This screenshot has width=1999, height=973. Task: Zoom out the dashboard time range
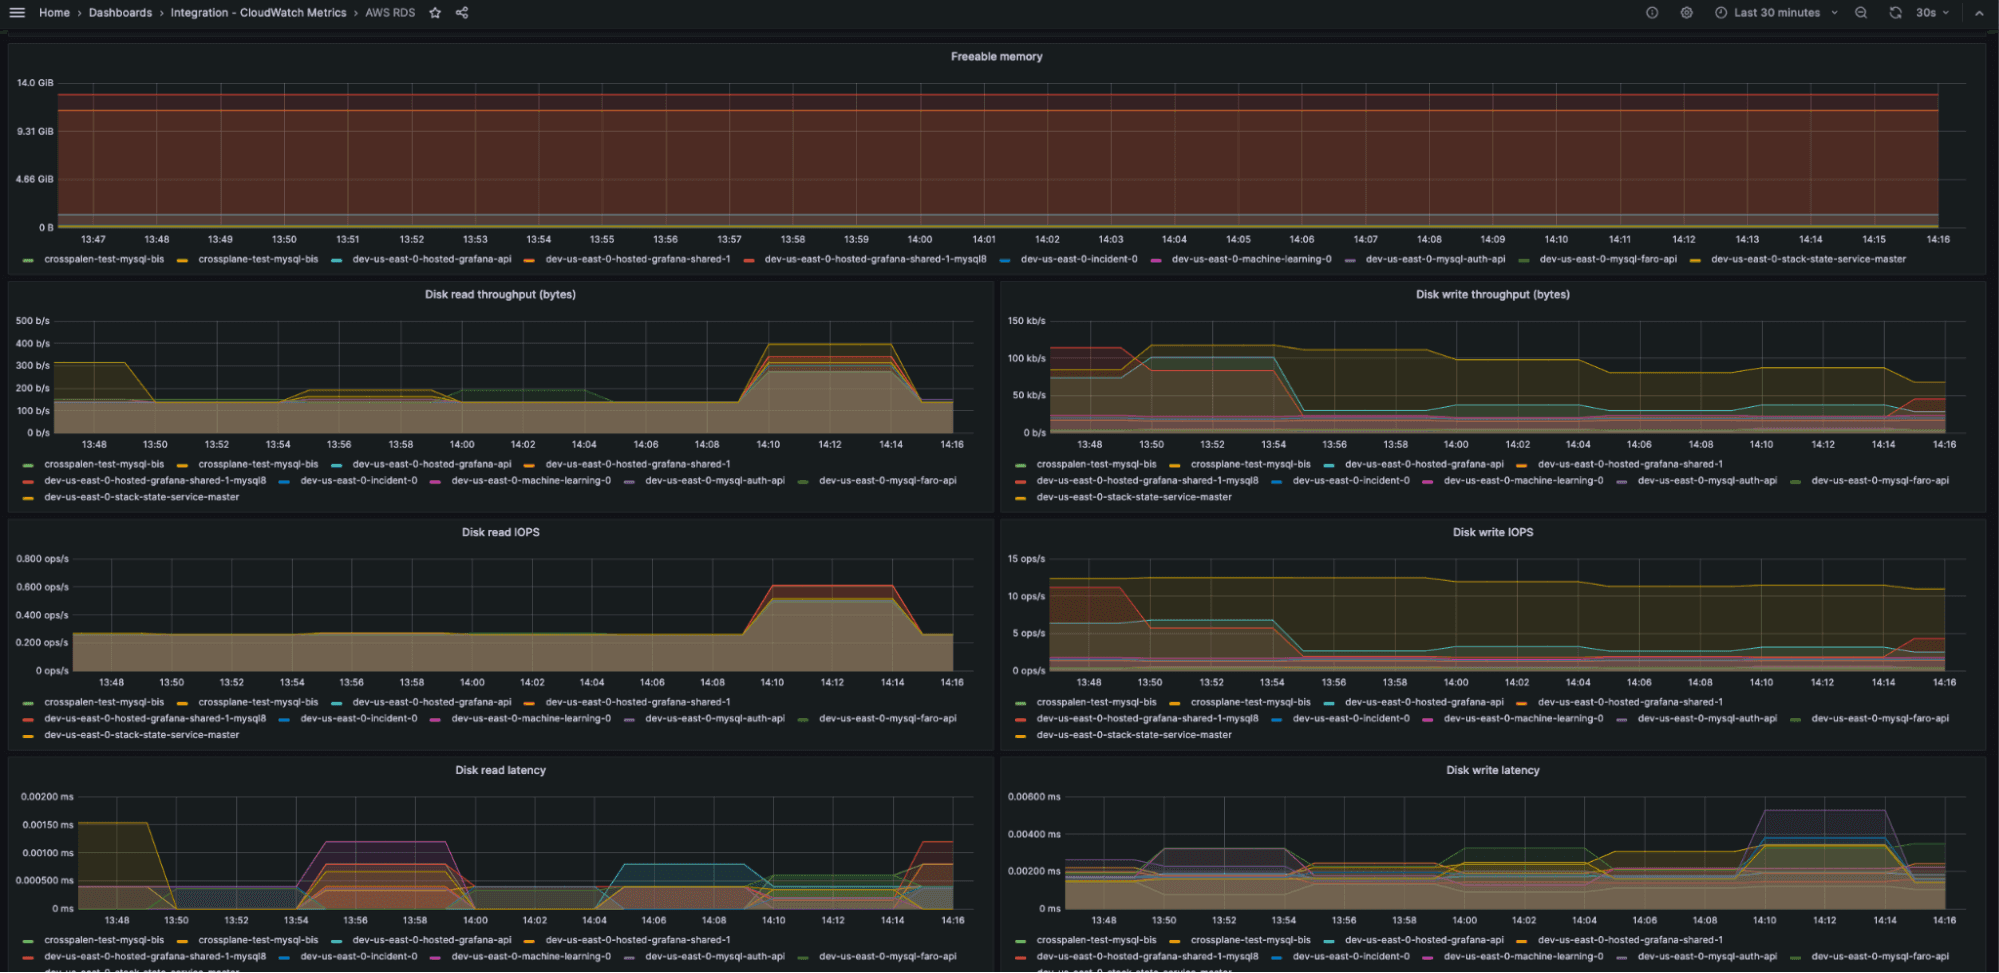click(1860, 13)
